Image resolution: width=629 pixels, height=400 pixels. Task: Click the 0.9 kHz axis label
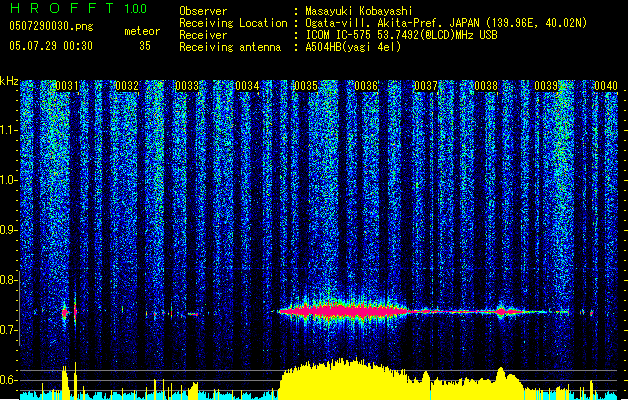[x=8, y=230]
